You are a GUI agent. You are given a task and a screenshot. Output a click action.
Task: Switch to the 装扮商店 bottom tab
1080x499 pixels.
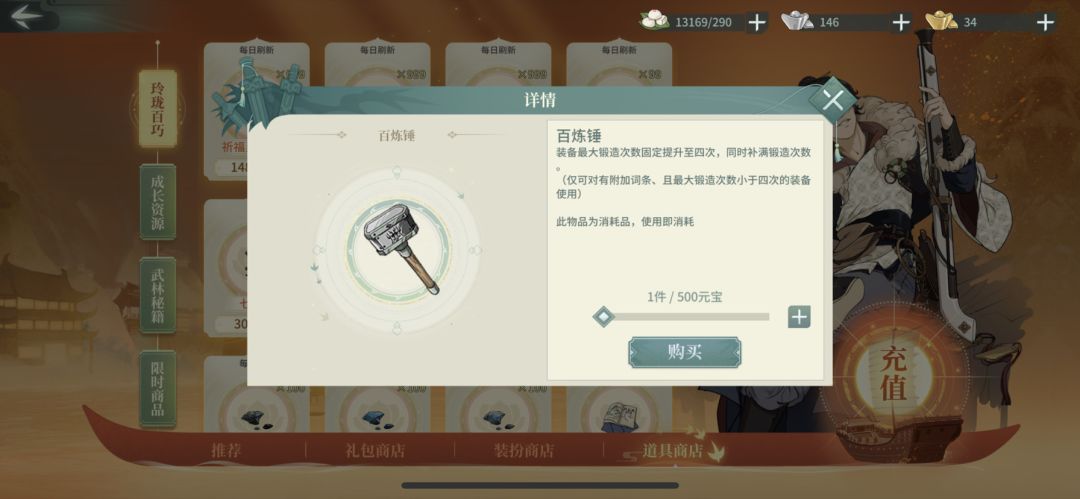pos(523,451)
